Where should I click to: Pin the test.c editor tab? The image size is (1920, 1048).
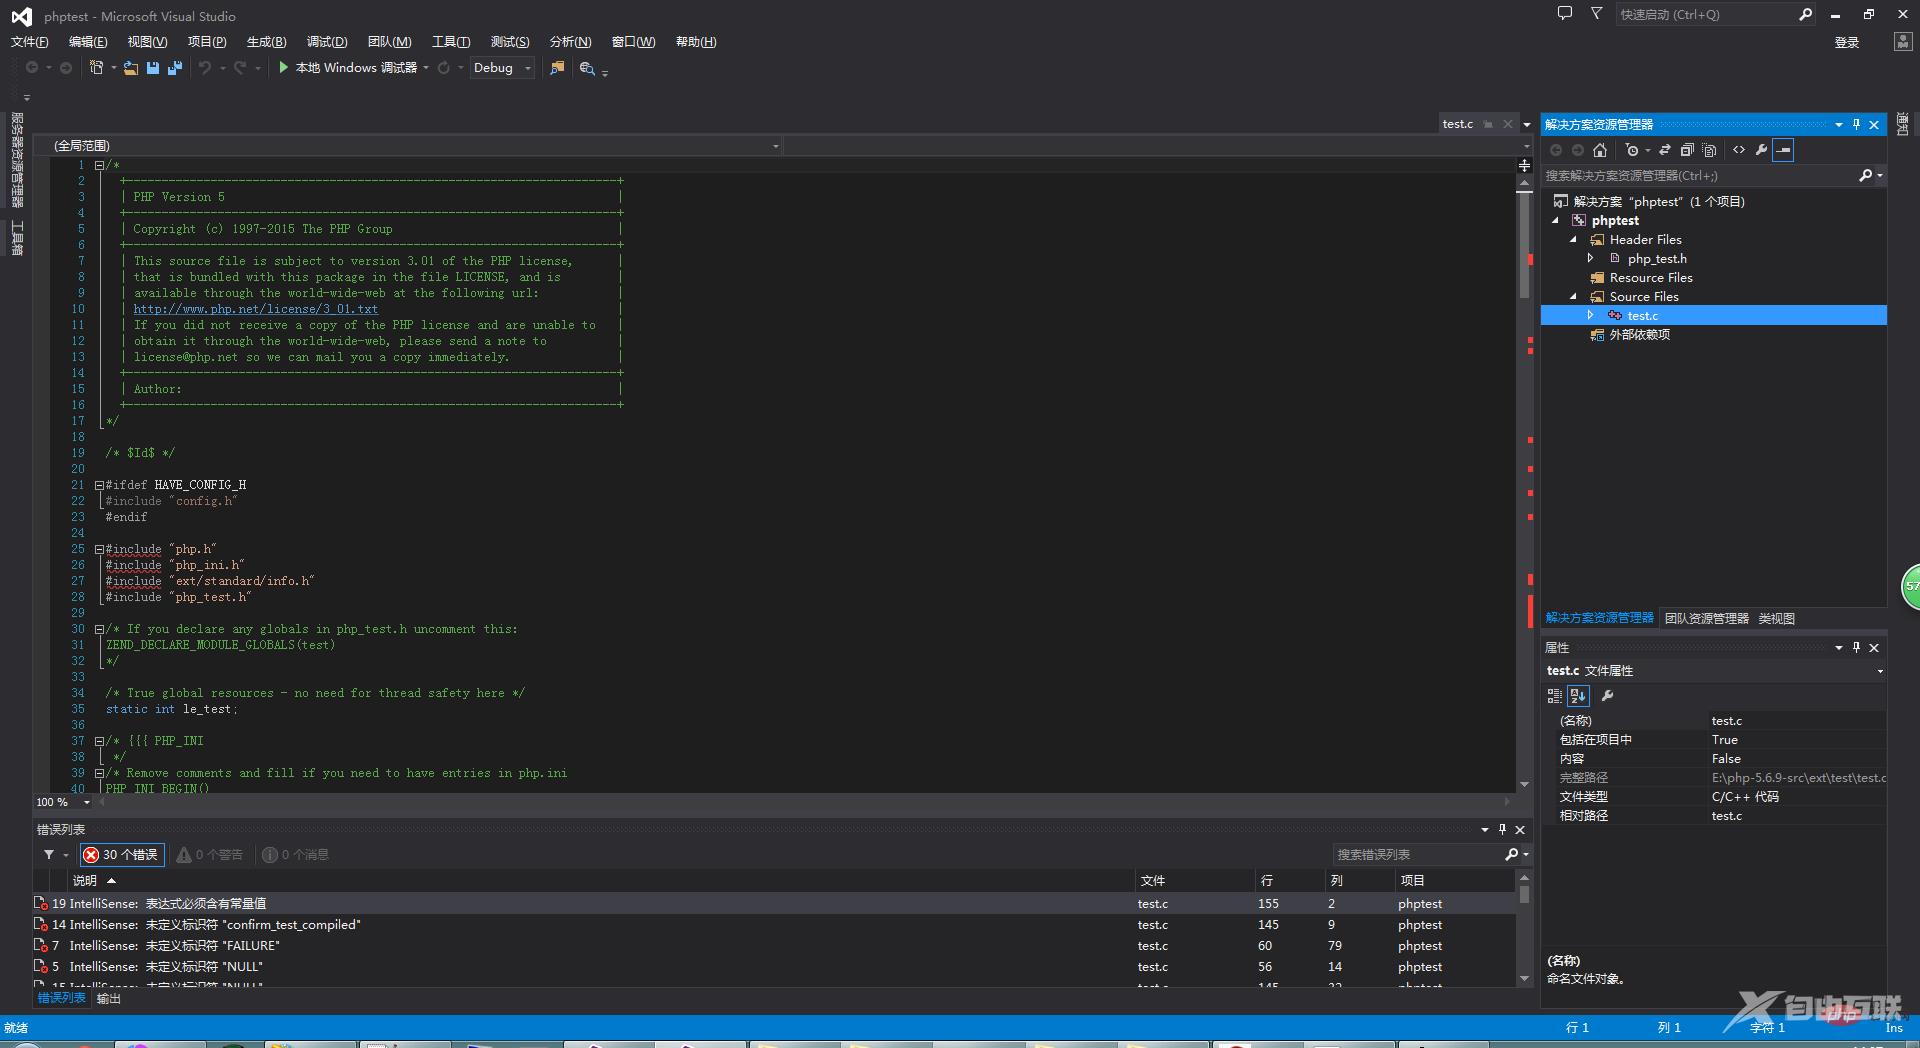click(1488, 124)
